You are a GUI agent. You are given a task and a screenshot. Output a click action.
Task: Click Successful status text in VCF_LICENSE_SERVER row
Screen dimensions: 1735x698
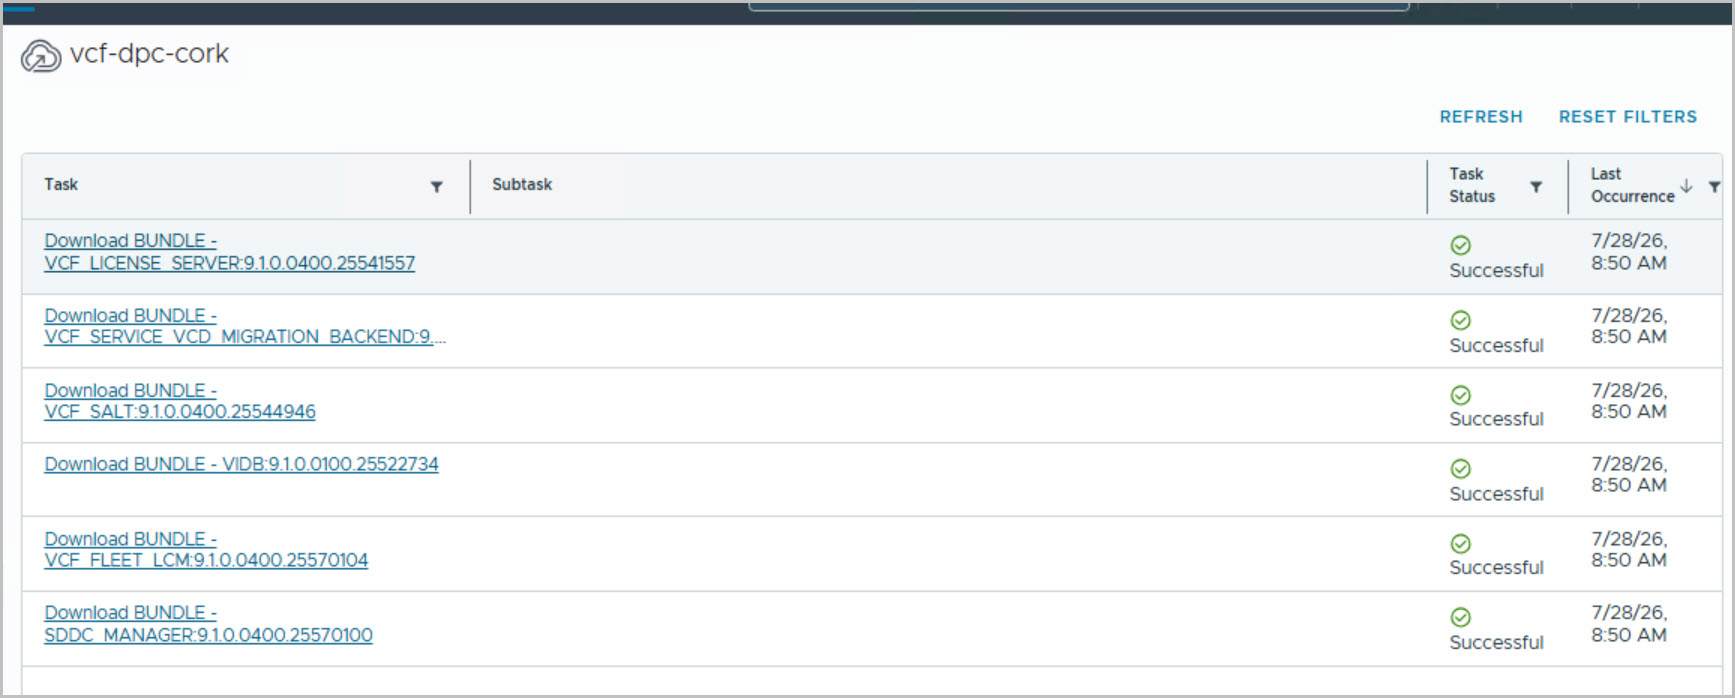1496,271
